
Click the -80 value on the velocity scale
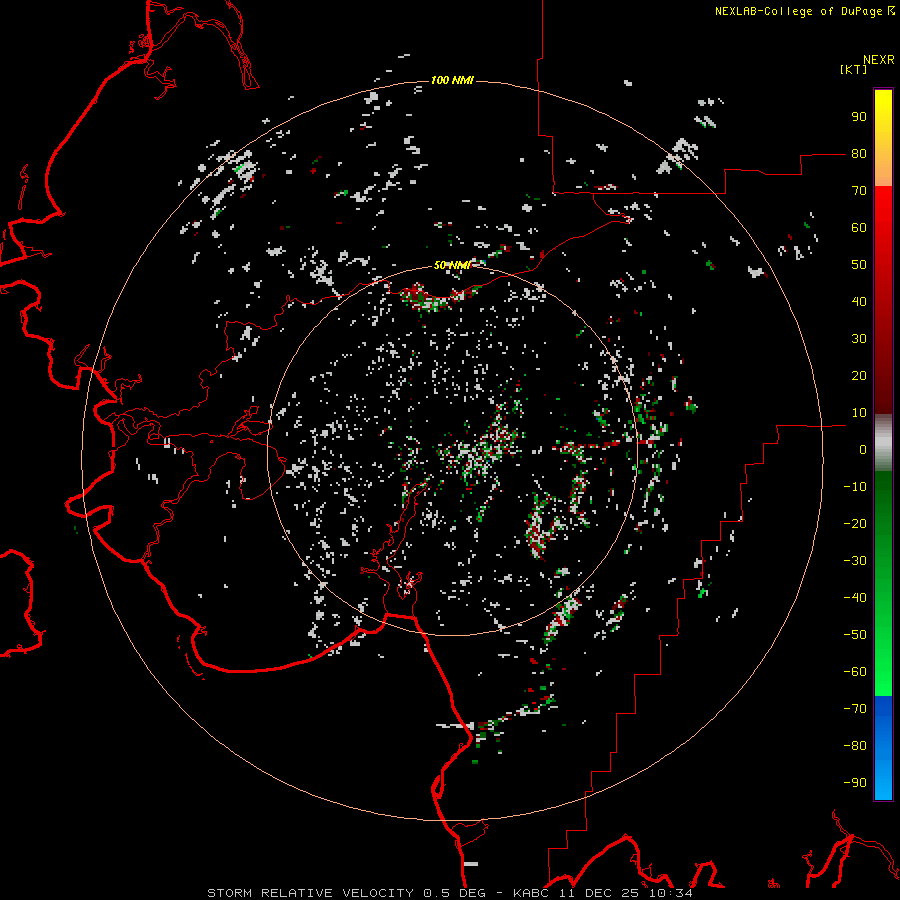pyautogui.click(x=855, y=746)
